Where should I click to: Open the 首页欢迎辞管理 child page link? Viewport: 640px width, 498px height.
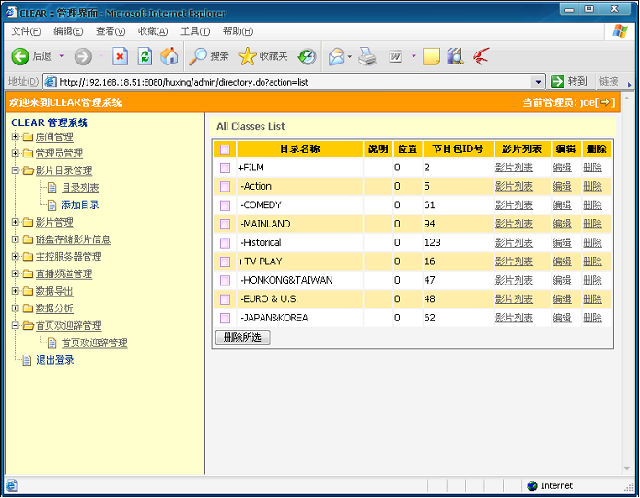click(x=94, y=343)
